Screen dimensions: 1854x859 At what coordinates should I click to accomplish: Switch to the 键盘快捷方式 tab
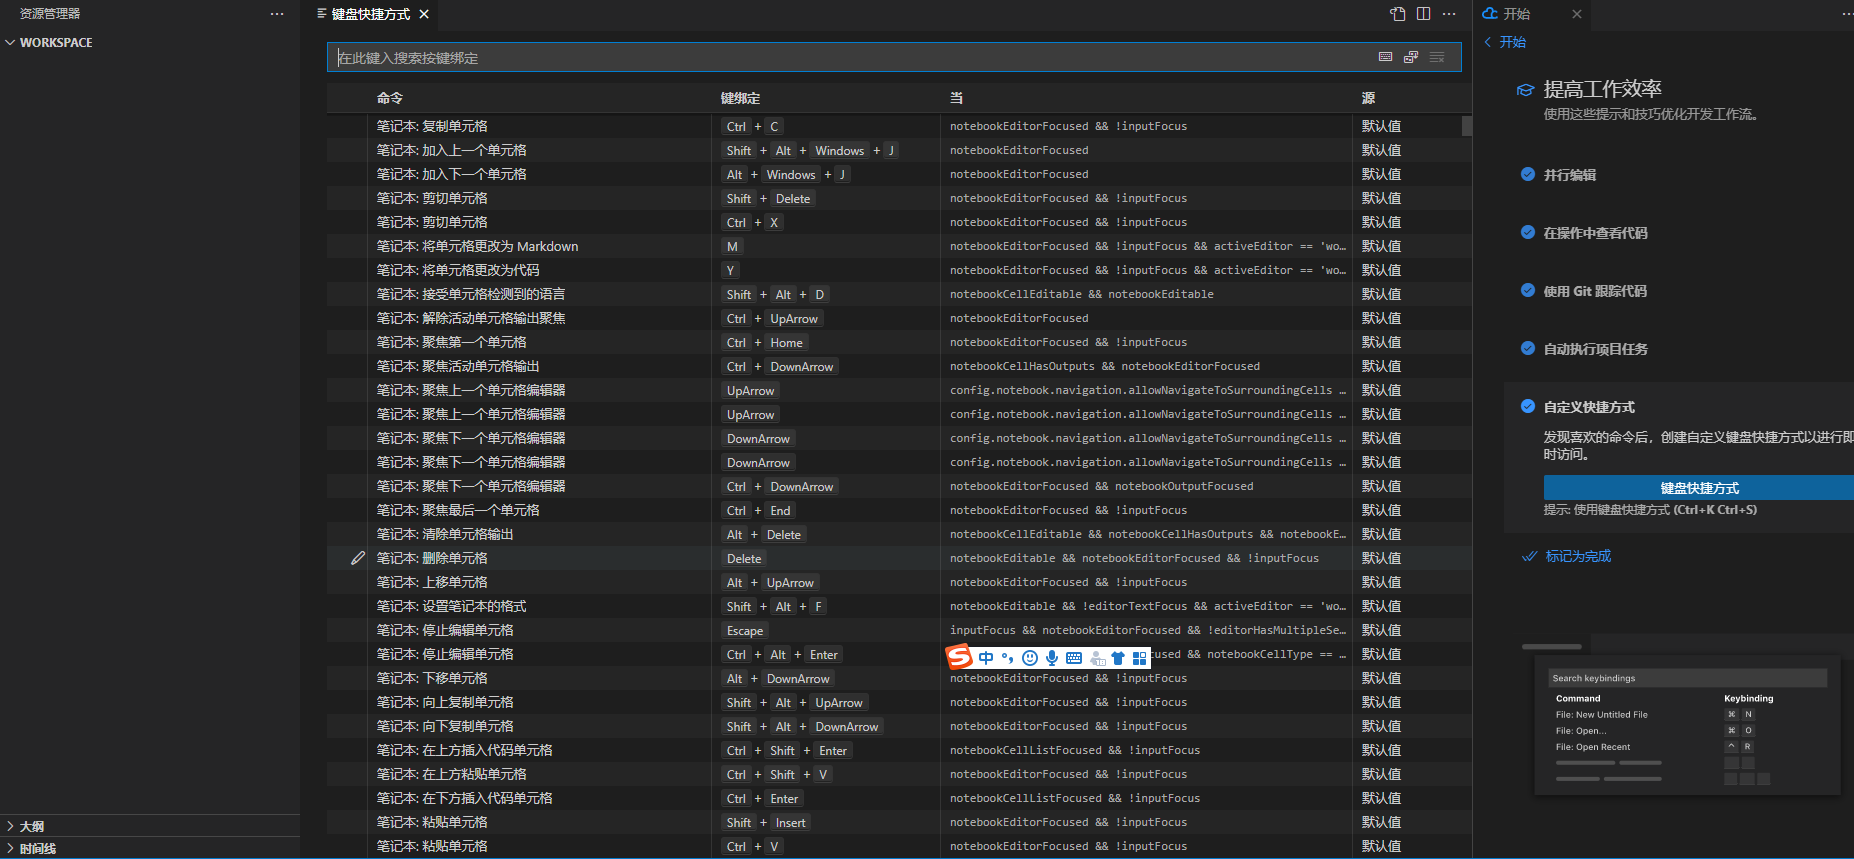pyautogui.click(x=371, y=14)
